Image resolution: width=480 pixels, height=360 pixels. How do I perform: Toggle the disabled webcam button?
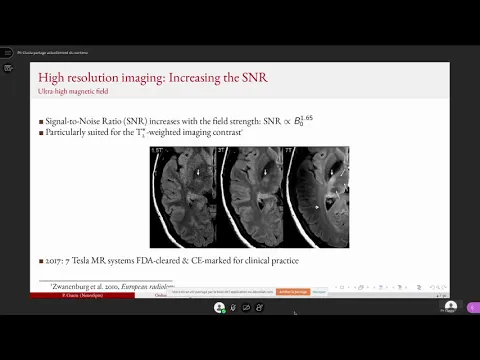tap(246, 307)
